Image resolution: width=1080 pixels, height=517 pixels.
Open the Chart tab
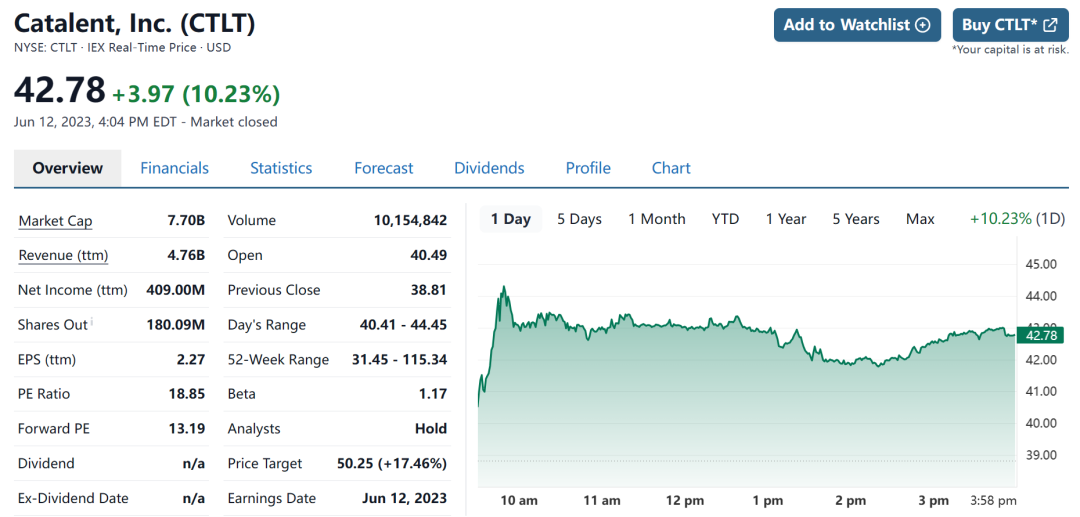(671, 168)
